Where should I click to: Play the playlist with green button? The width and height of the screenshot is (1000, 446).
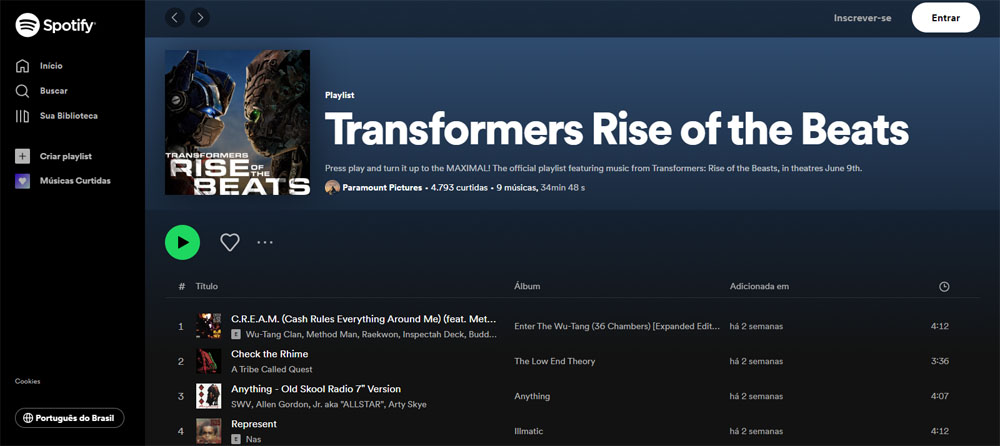pos(182,242)
